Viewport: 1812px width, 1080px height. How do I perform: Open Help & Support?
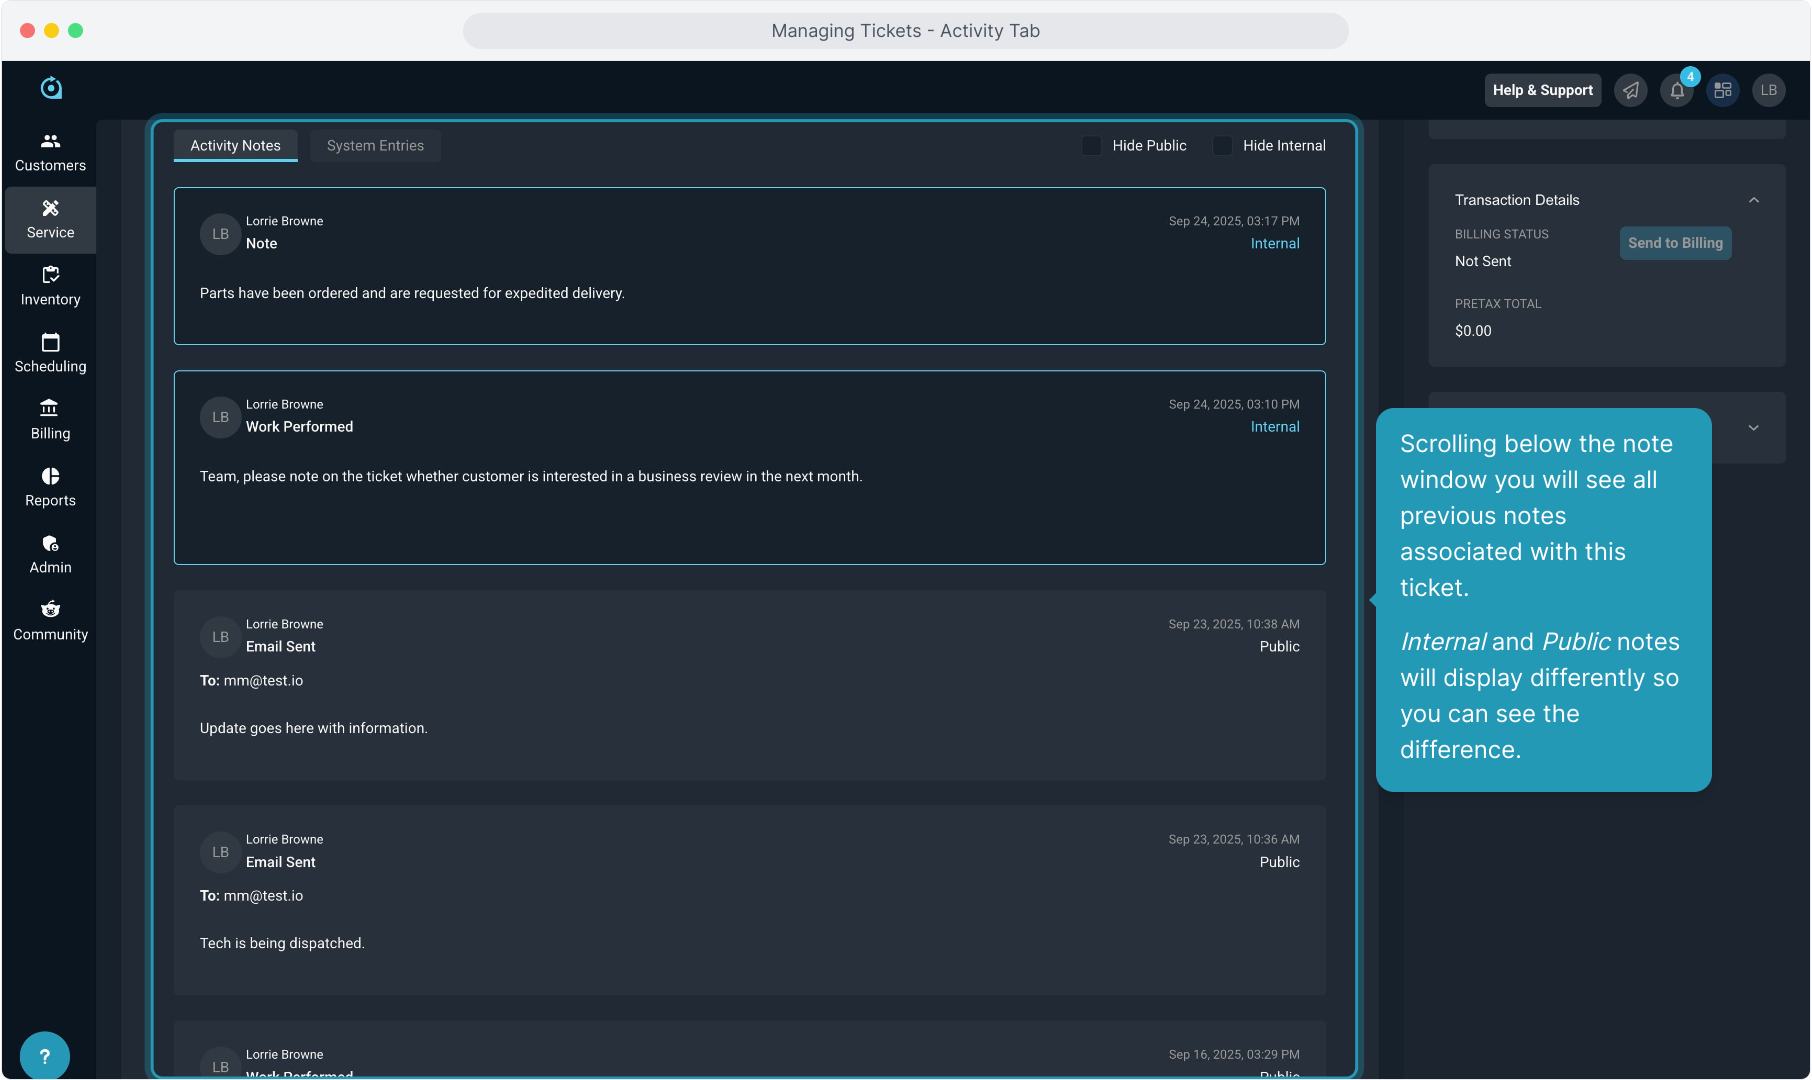pyautogui.click(x=1542, y=91)
